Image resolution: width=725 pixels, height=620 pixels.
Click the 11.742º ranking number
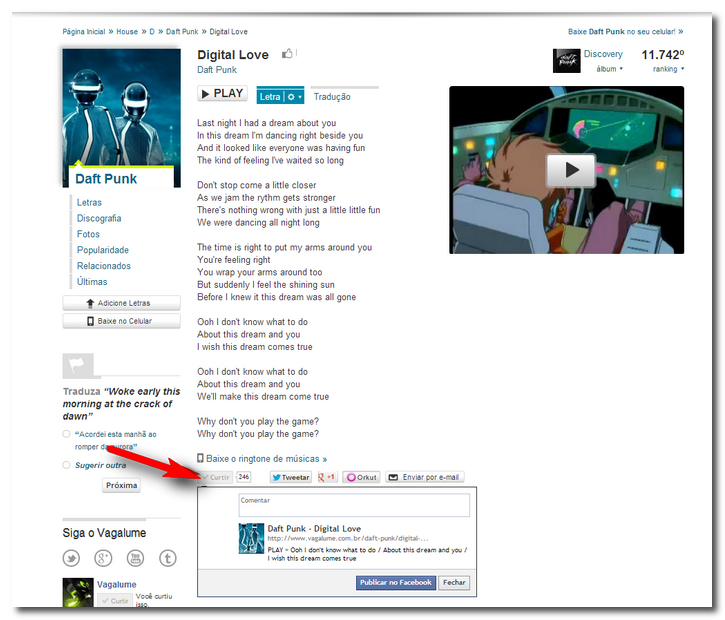(x=663, y=55)
